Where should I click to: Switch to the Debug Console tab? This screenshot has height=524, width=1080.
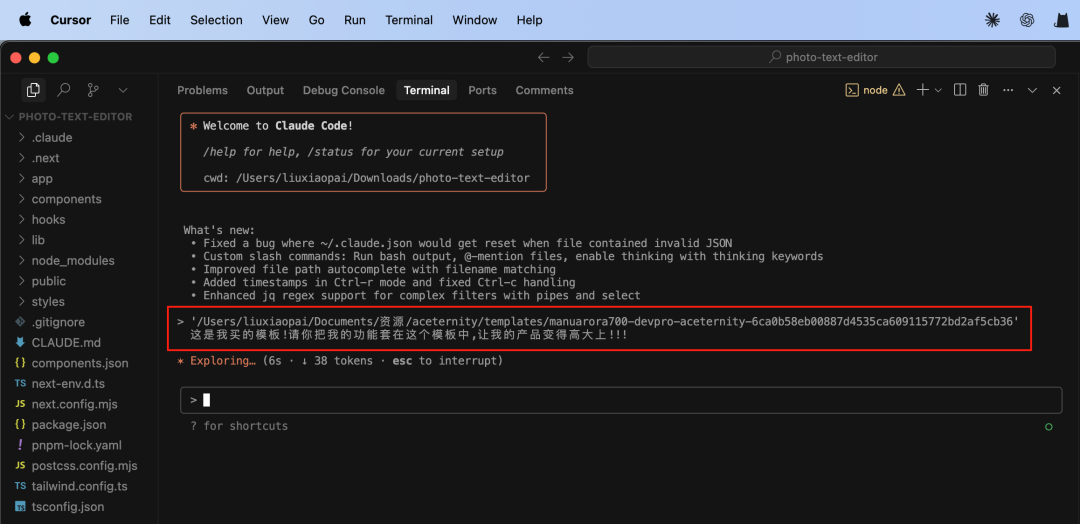coord(344,90)
